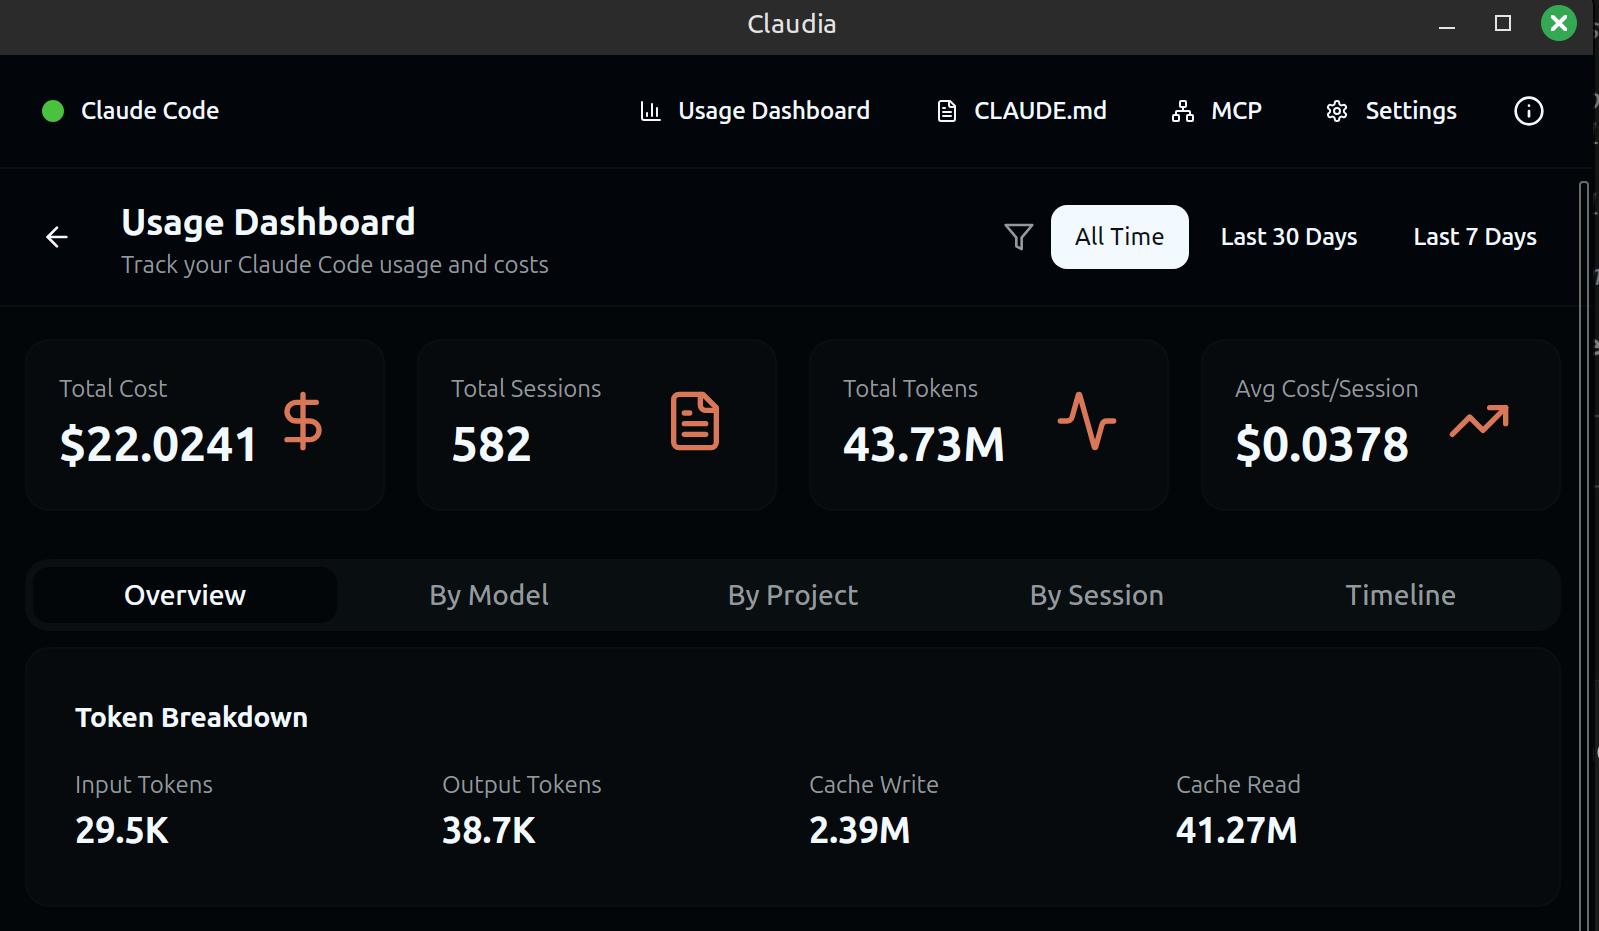Click the Cache Read value 41.27M
The height and width of the screenshot is (931, 1599).
1237,831
